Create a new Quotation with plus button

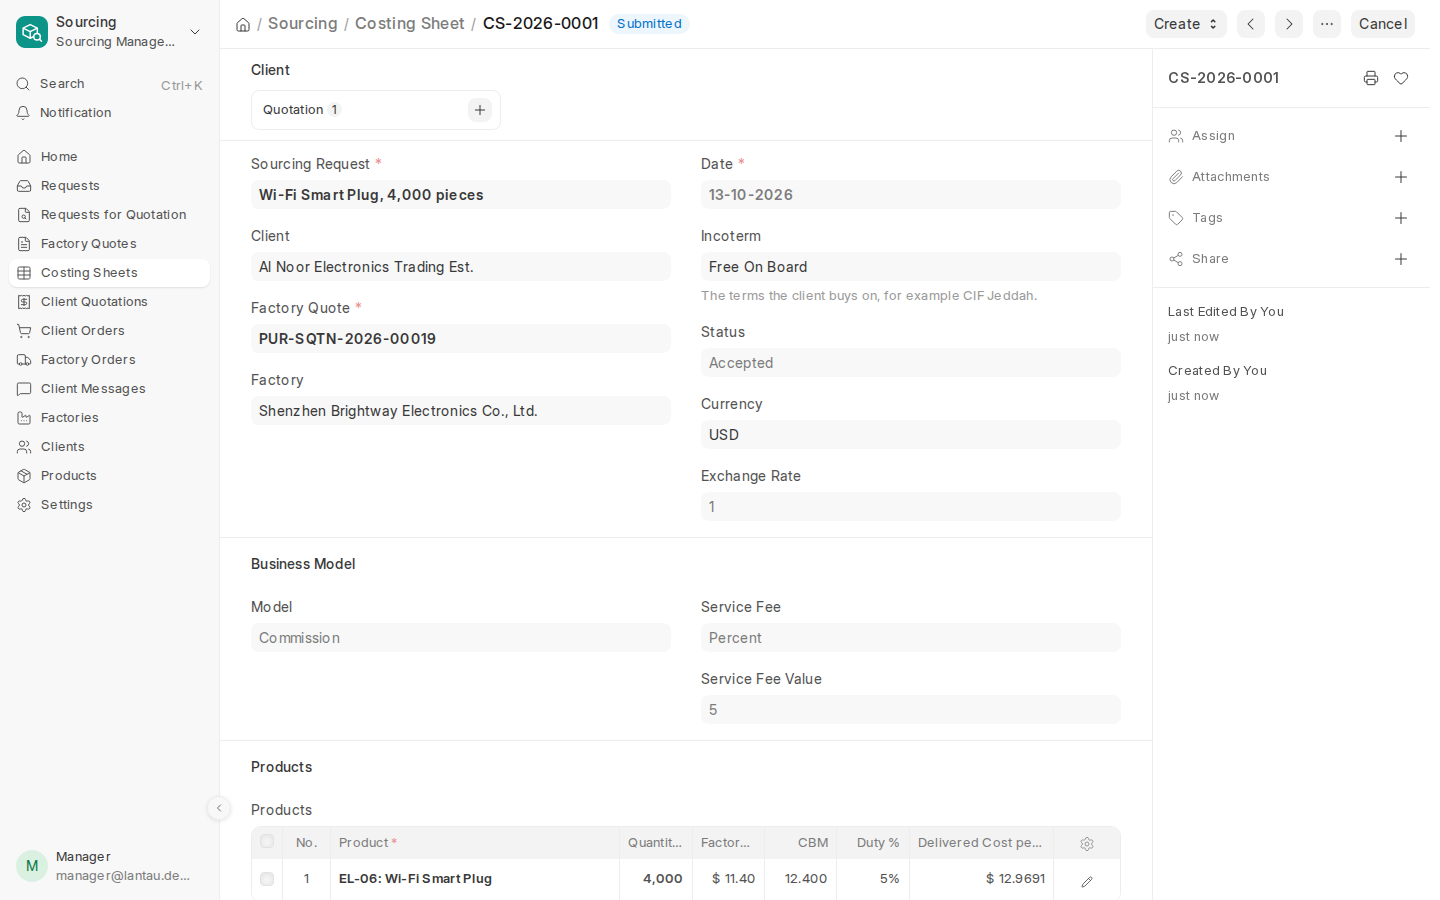tap(480, 110)
